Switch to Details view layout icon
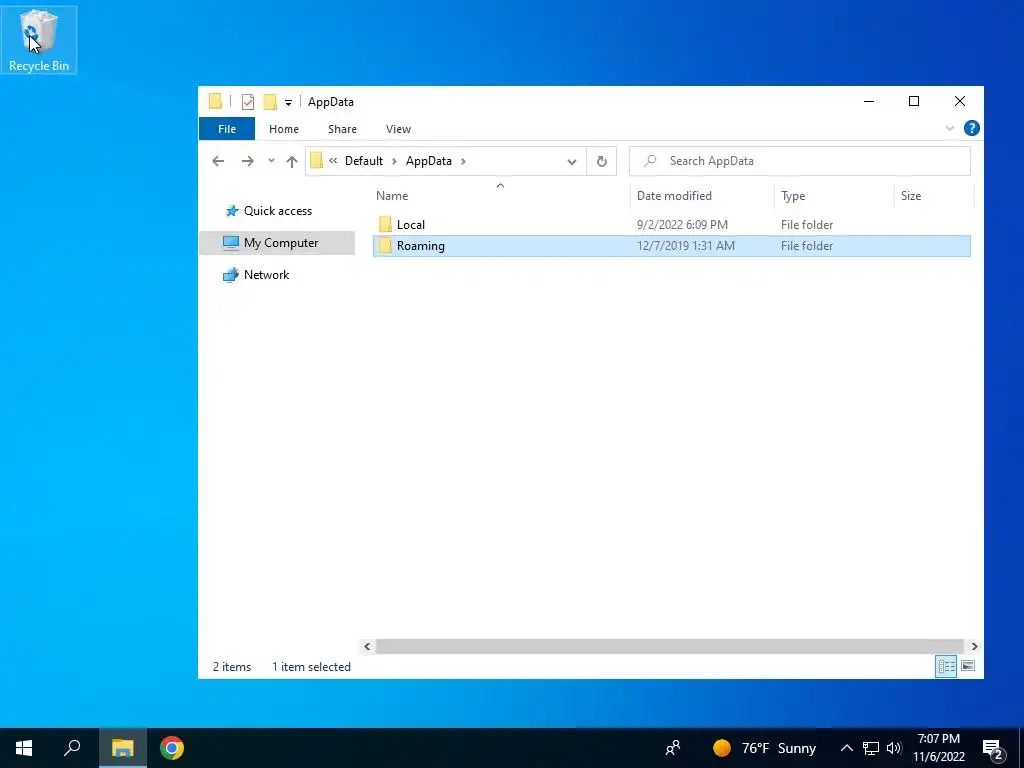This screenshot has height=768, width=1024. (946, 666)
